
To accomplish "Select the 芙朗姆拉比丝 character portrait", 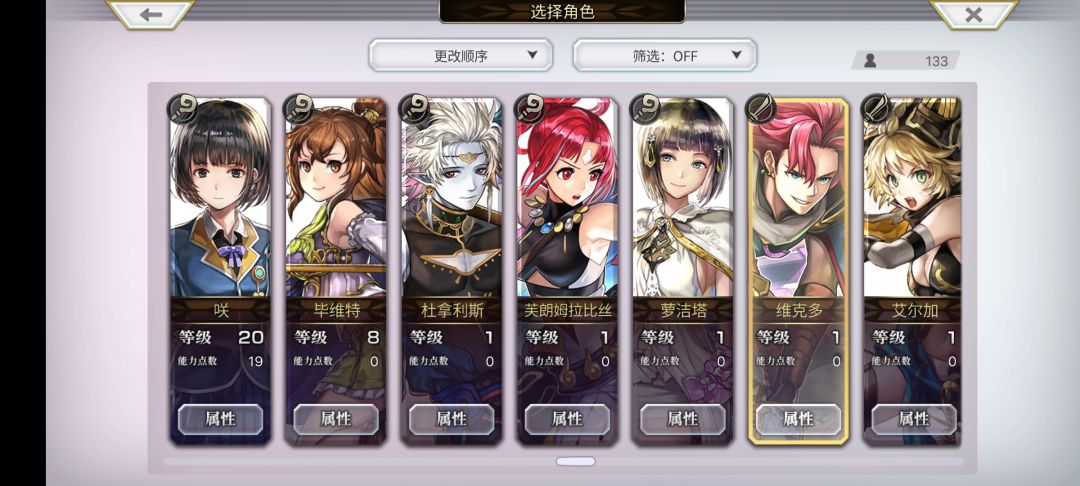I will 567,198.
